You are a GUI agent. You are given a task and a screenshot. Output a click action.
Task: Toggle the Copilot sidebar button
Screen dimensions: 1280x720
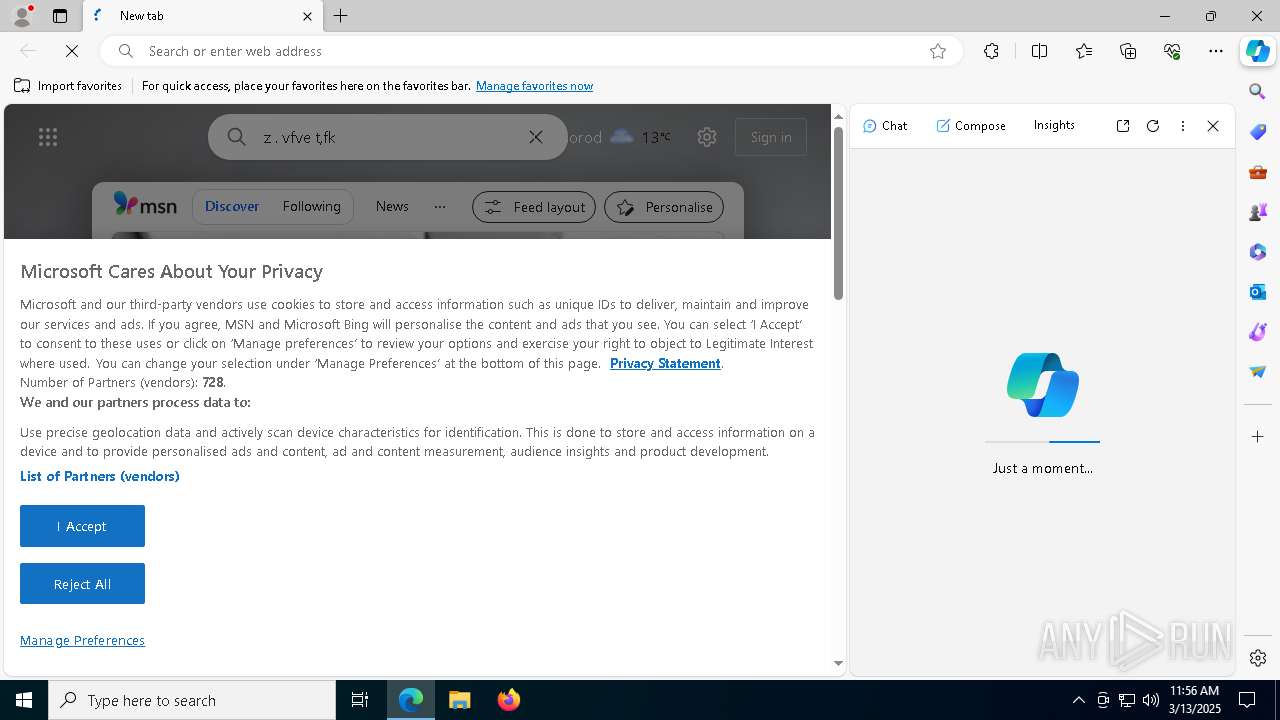1258,51
